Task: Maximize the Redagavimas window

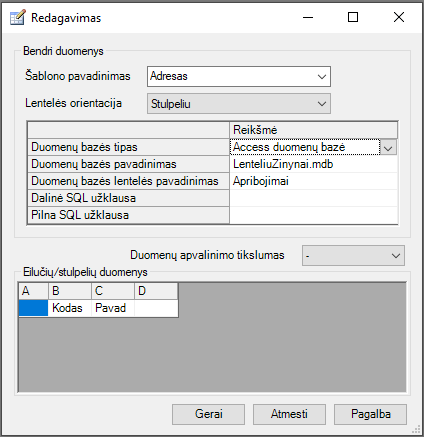Action: 353,17
